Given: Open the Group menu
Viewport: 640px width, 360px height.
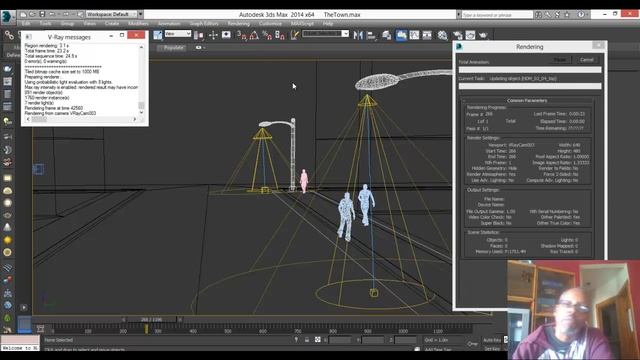Looking at the screenshot, I should [67, 24].
